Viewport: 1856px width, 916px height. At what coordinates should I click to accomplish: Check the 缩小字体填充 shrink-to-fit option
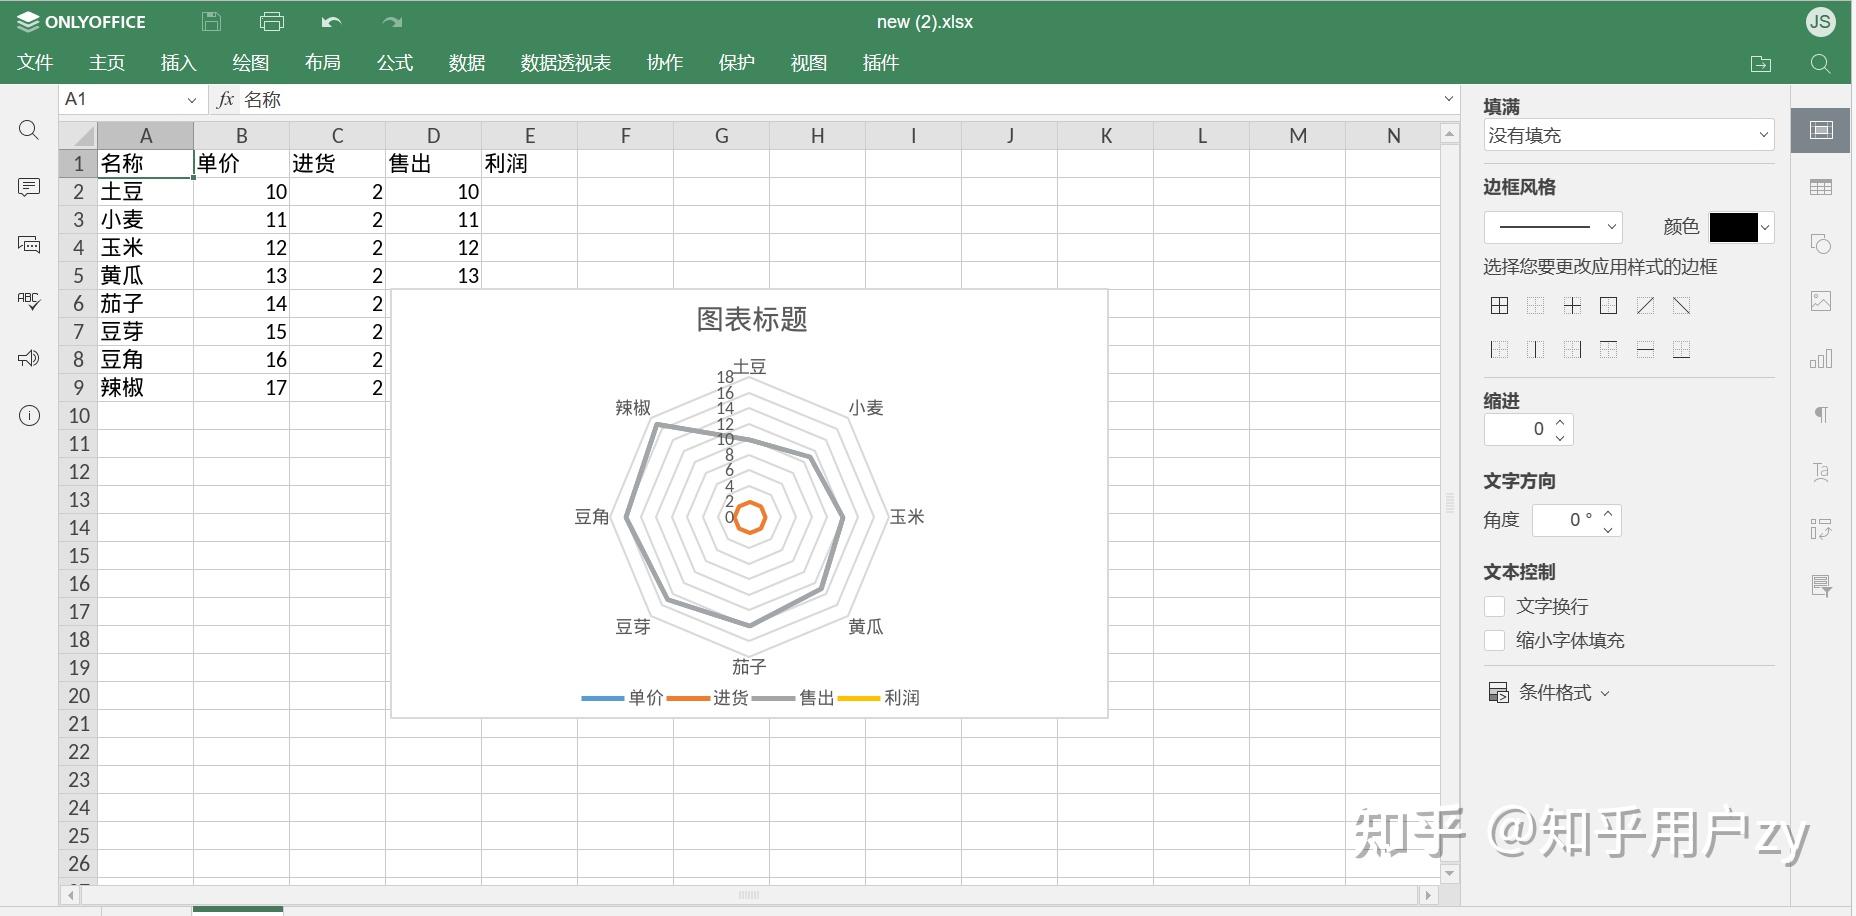point(1494,641)
